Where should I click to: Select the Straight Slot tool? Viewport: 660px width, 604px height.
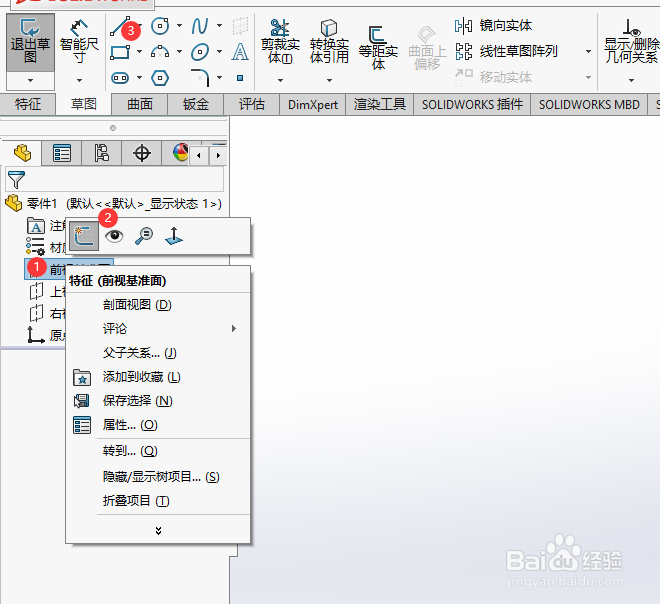tap(120, 78)
